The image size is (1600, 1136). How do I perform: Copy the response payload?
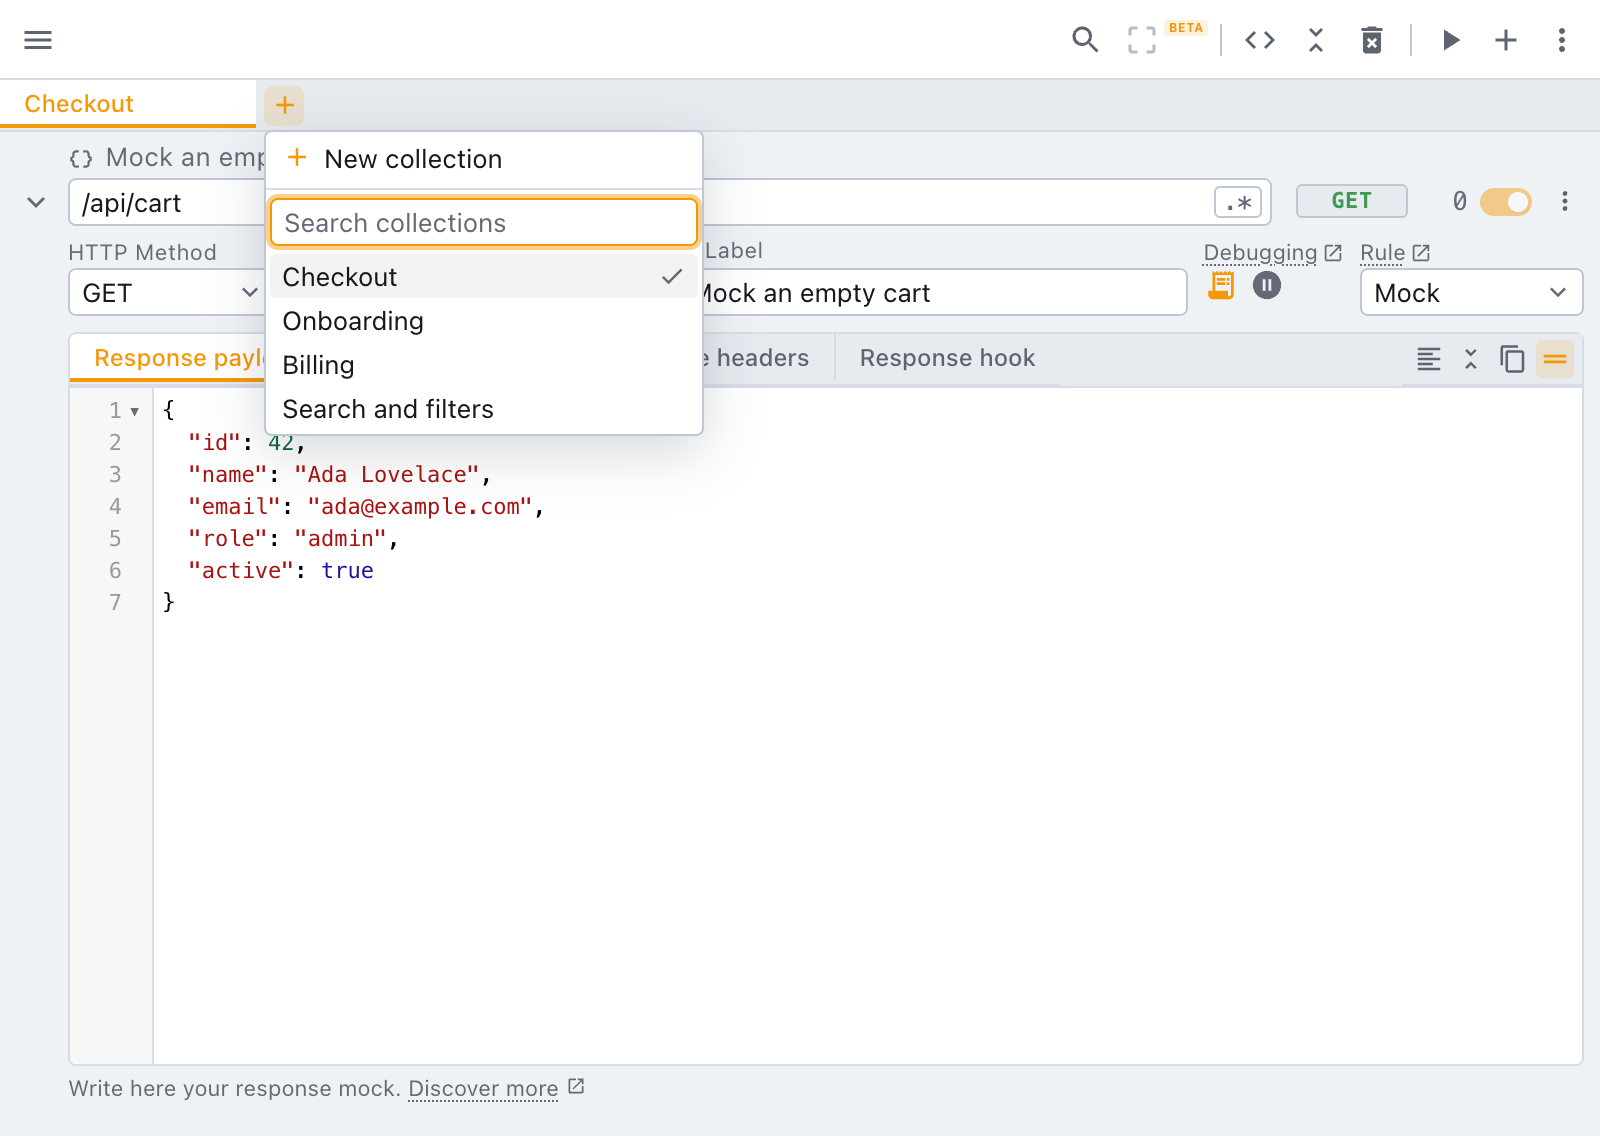(x=1512, y=359)
